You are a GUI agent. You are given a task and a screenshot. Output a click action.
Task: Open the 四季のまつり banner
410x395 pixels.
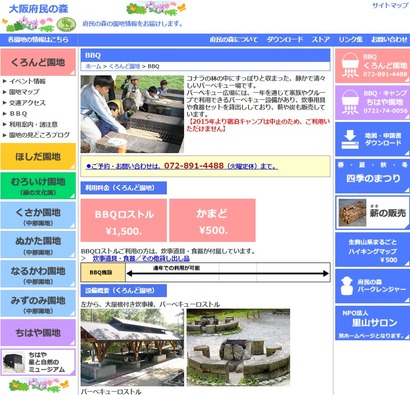pyautogui.click(x=372, y=176)
